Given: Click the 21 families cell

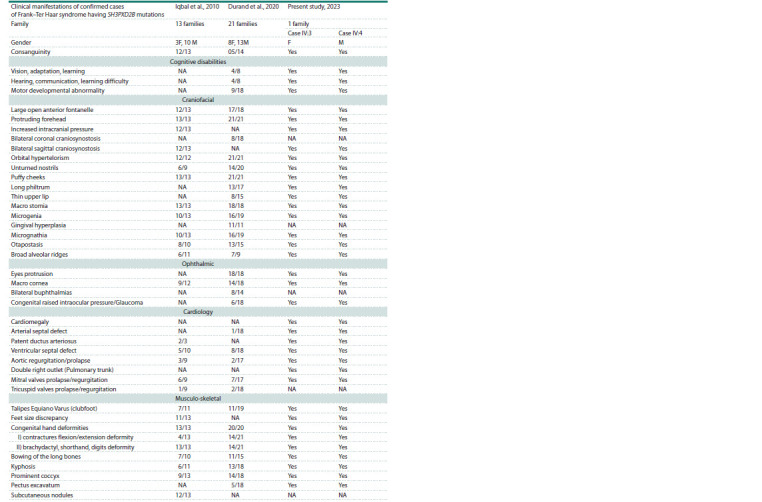Looking at the screenshot, I should [x=242, y=24].
